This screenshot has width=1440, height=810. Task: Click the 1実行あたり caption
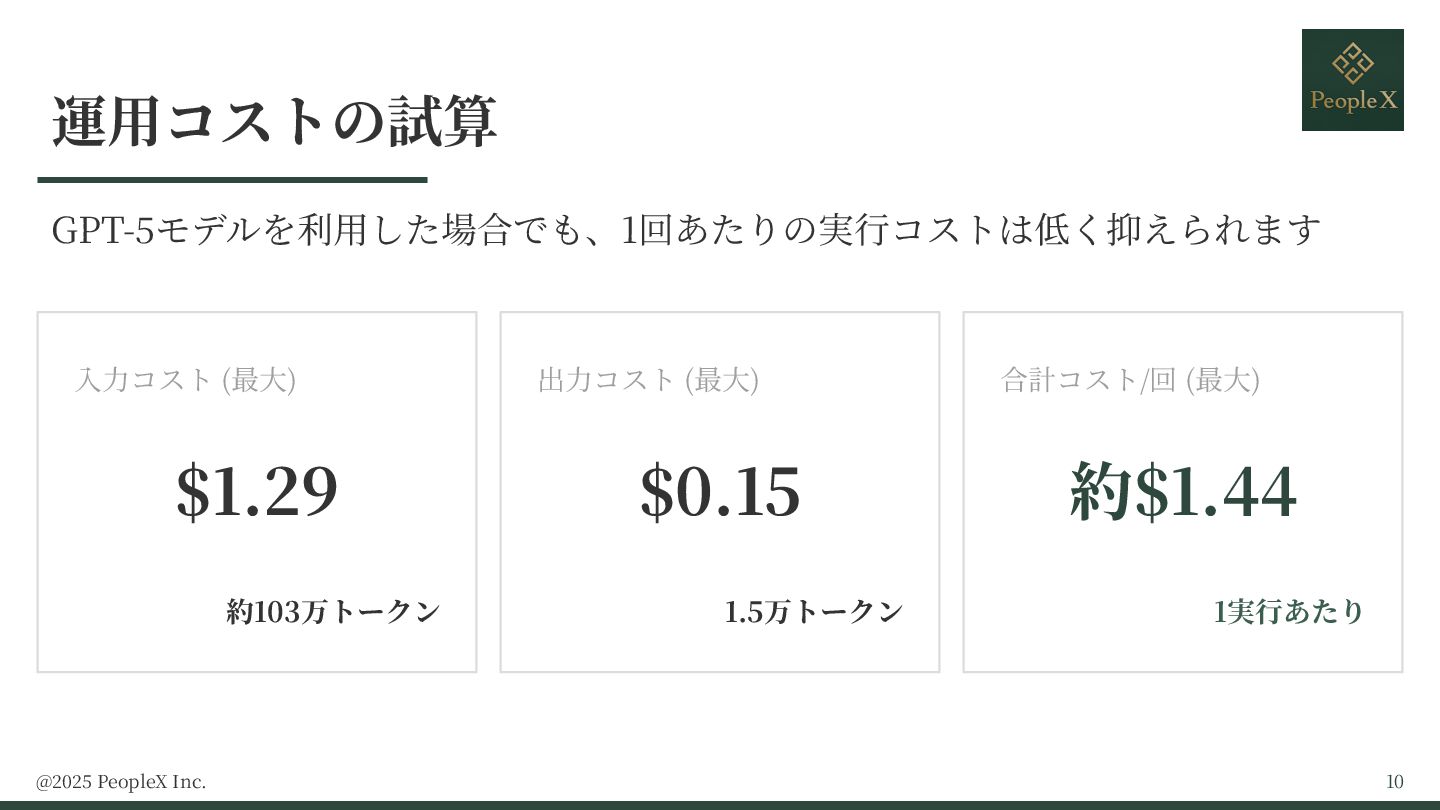click(1288, 612)
